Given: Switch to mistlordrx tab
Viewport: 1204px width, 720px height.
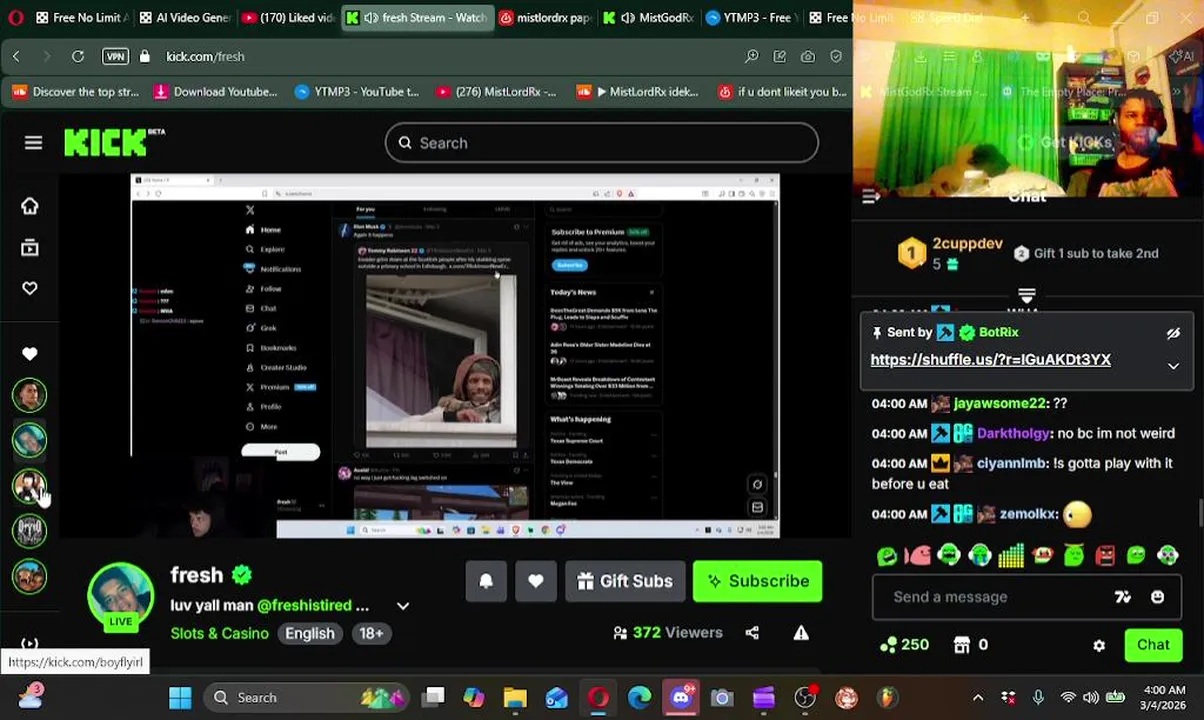Looking at the screenshot, I should 545,18.
